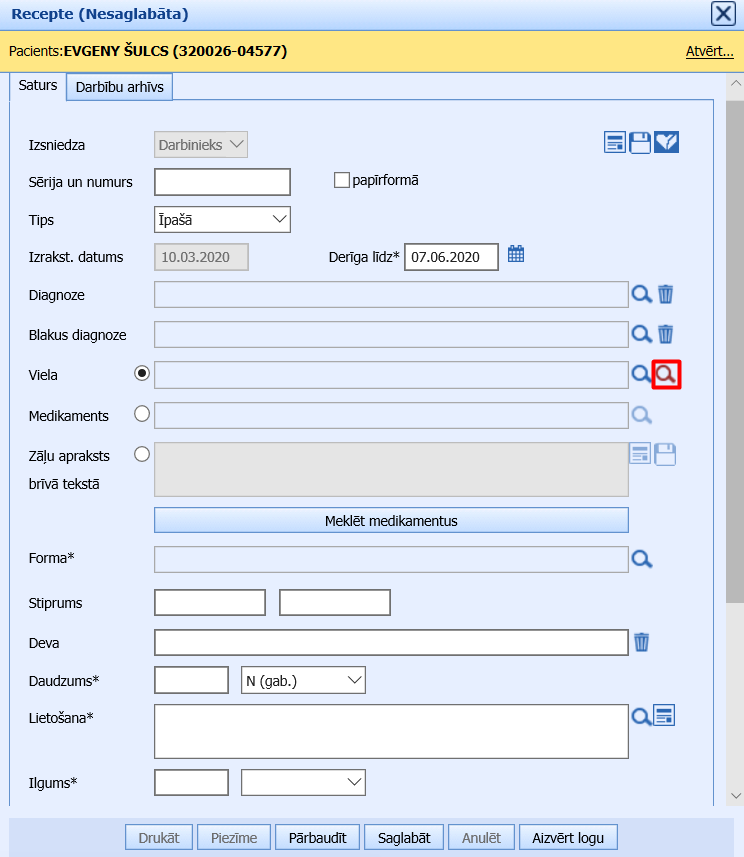Select the Zāļu apraksts brīvā tekstā radio button
This screenshot has width=744, height=857.
coord(142,454)
